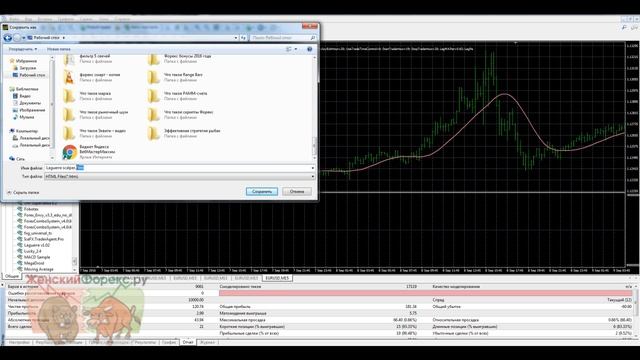Select Изображения library in the navigation pane
Screen dimensions: 640x360
[x=29, y=110]
